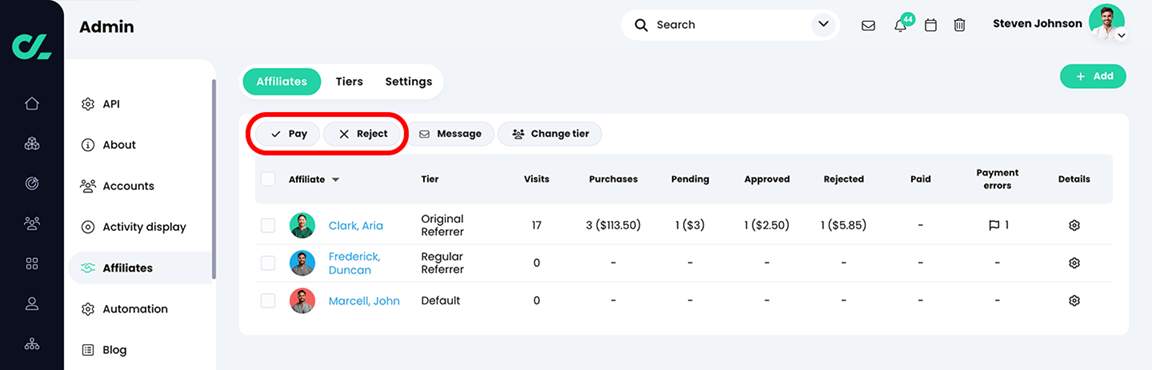Click the Reject button
1152x370 pixels.
coord(361,134)
